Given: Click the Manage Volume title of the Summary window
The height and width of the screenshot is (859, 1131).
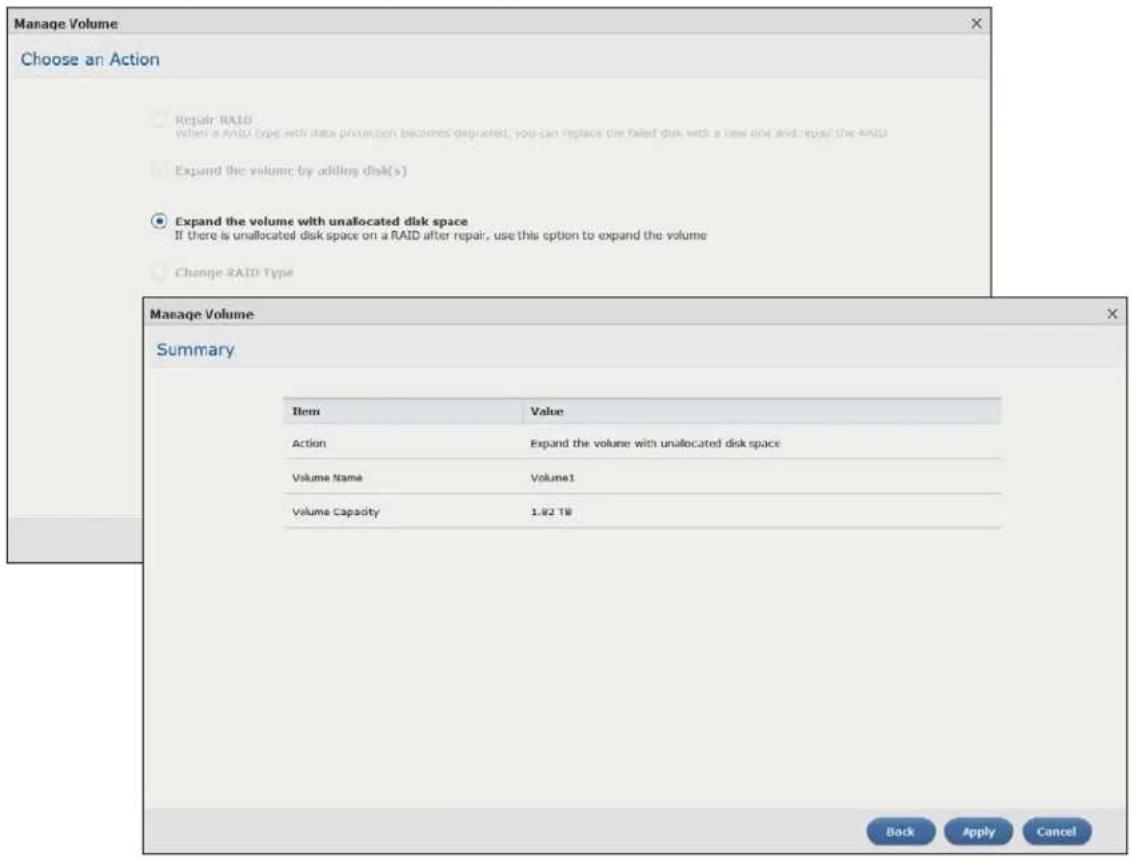Looking at the screenshot, I should point(202,314).
